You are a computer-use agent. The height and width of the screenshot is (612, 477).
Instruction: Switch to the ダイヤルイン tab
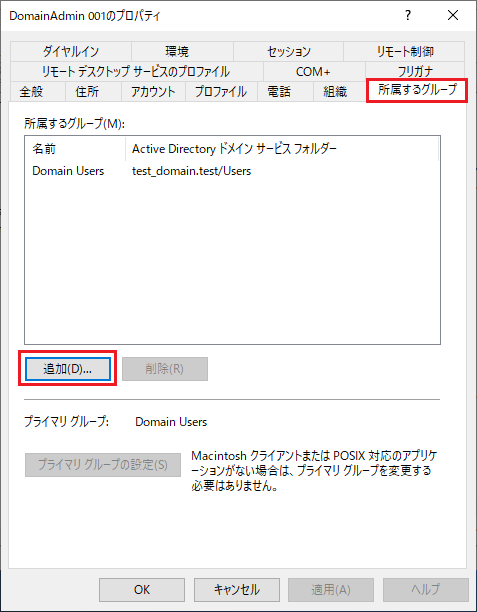pos(71,51)
